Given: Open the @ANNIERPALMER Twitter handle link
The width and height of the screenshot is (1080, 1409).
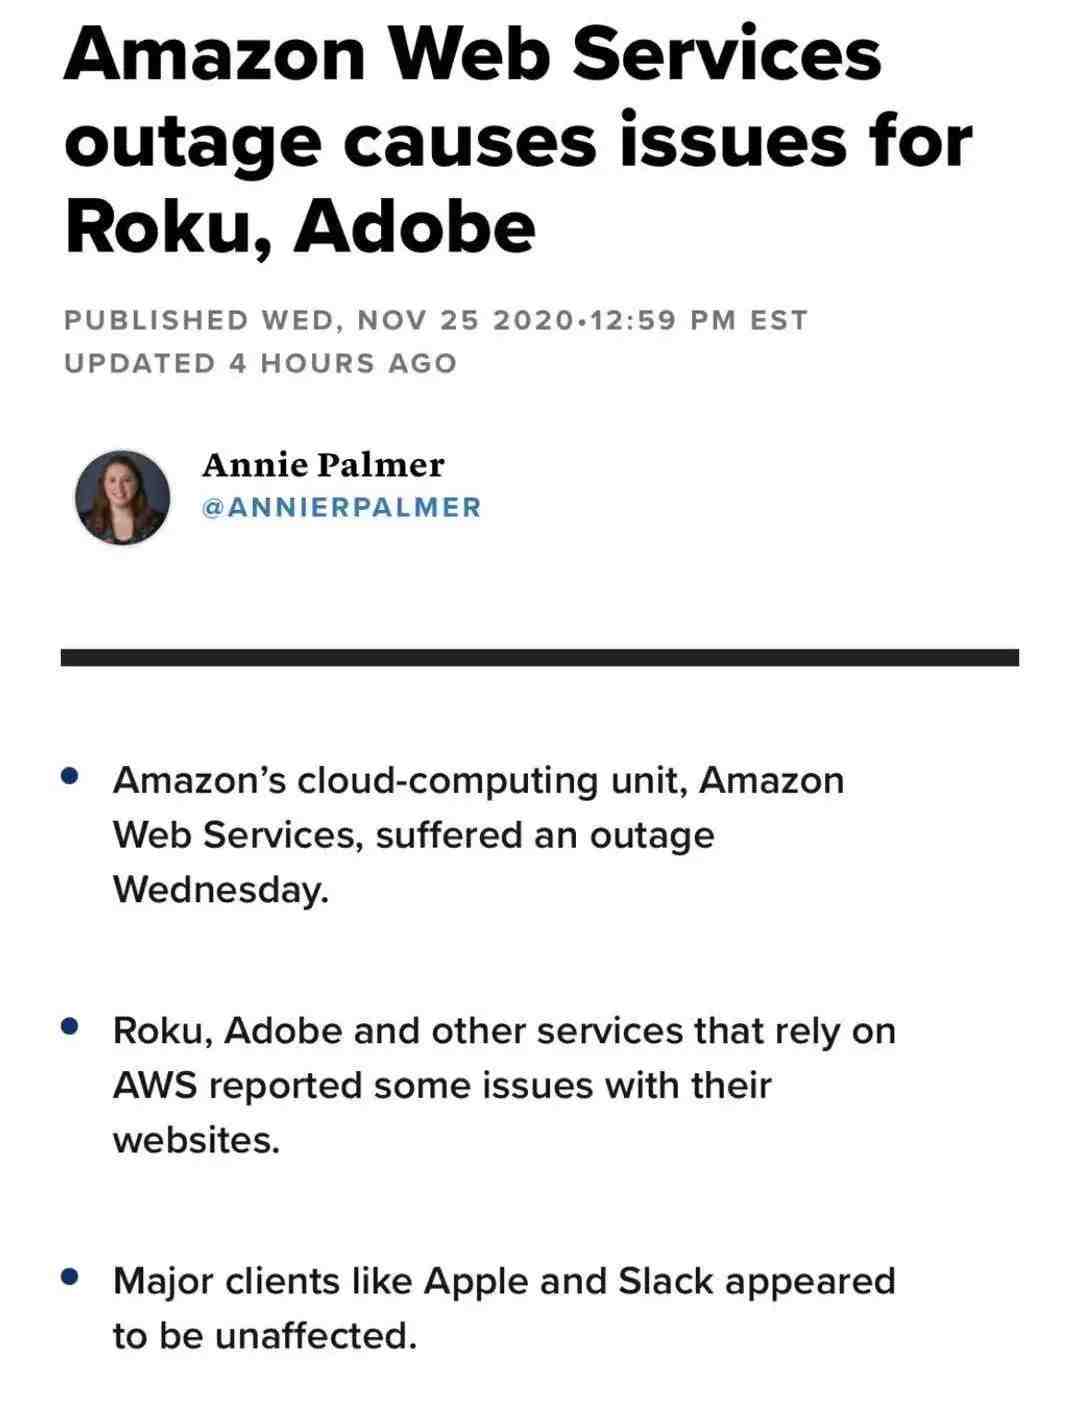Looking at the screenshot, I should (x=342, y=507).
